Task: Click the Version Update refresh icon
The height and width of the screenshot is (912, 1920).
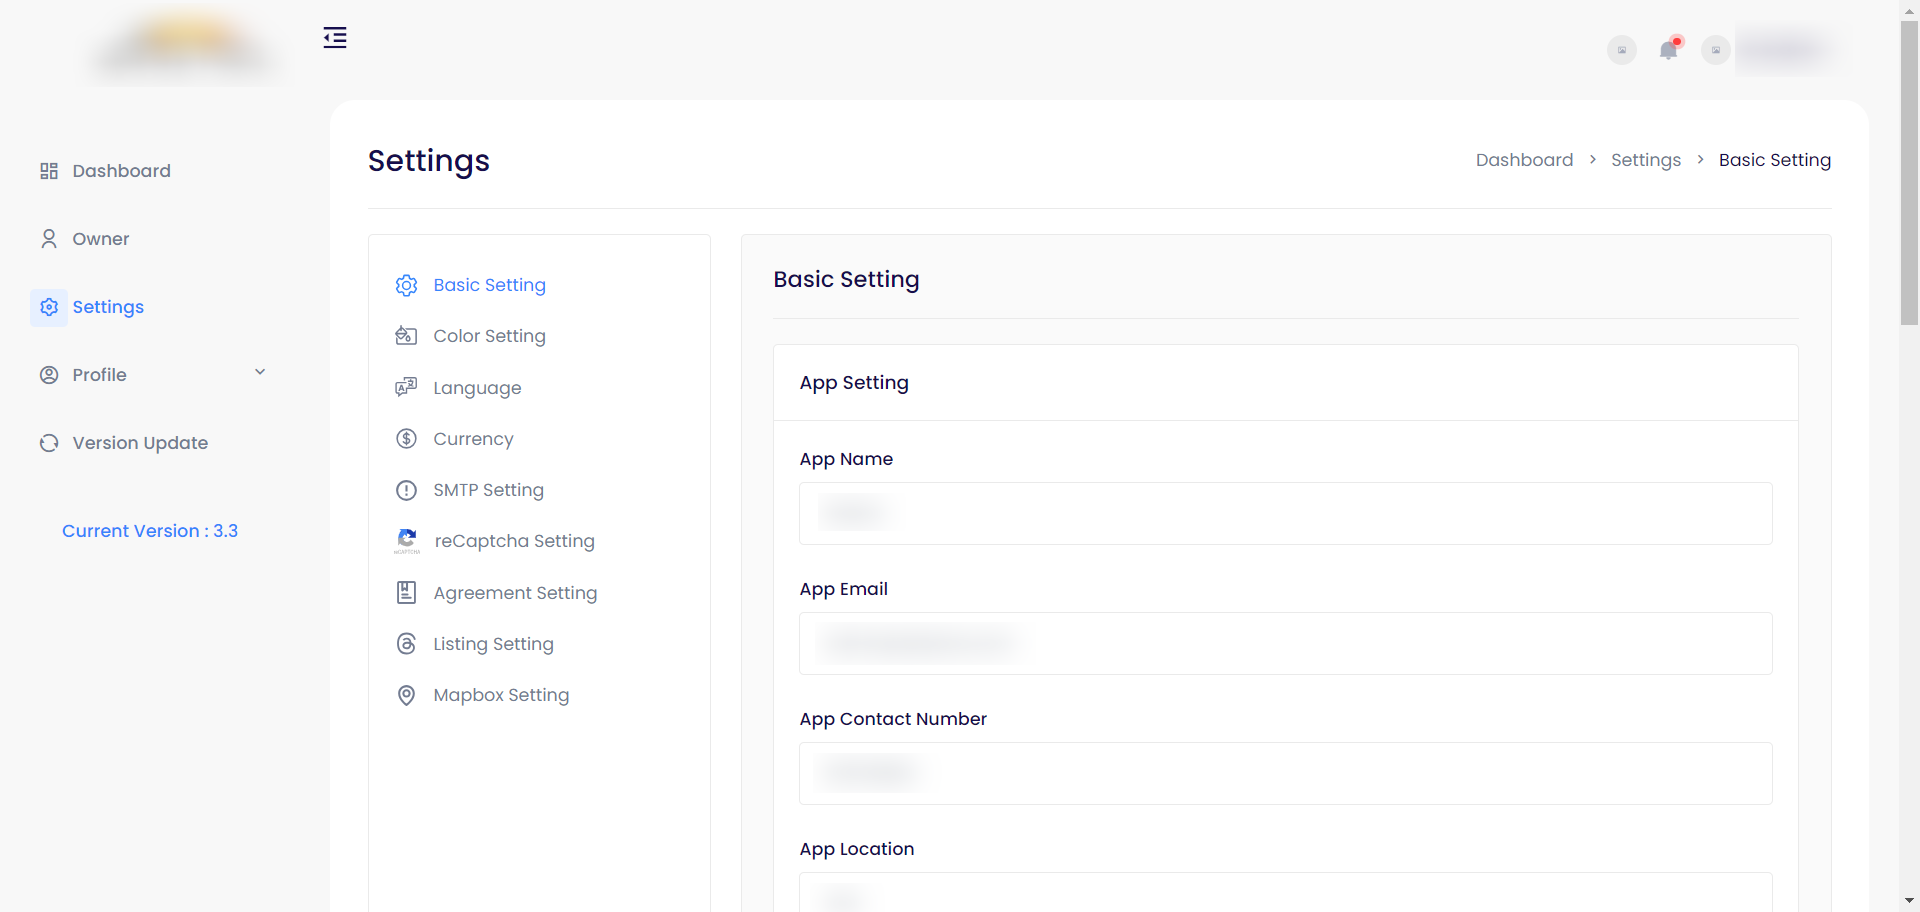Action: click(49, 443)
